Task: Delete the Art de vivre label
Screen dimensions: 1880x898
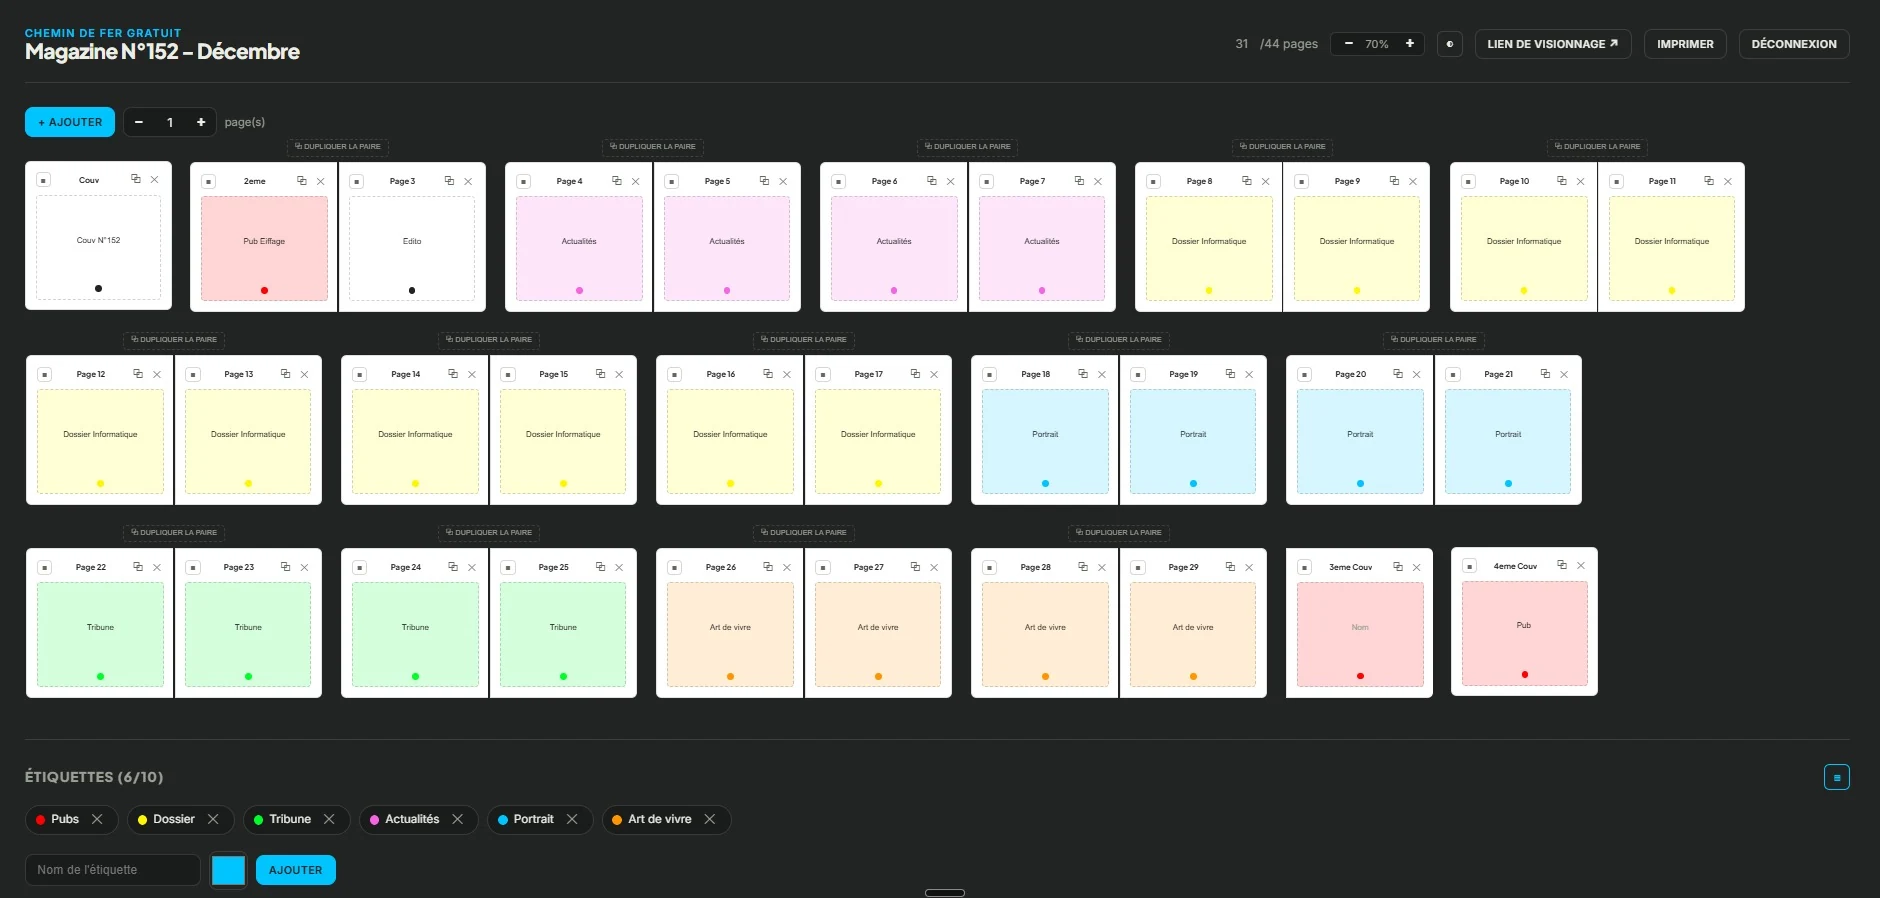Action: pyautogui.click(x=710, y=819)
